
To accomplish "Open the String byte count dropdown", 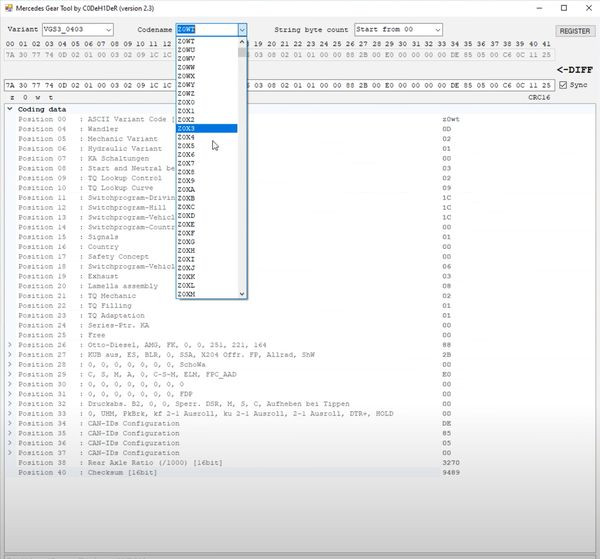I will 397,30.
